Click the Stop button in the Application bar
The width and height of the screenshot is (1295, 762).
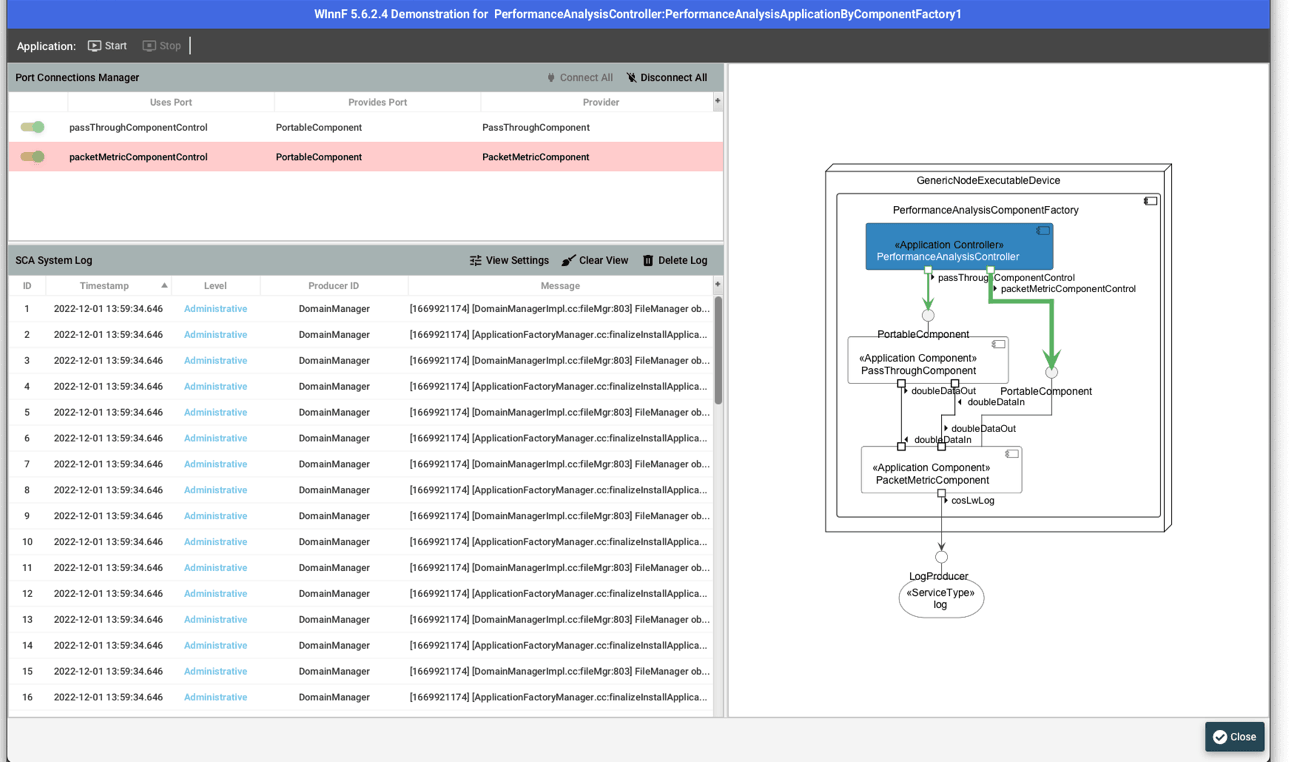pos(162,45)
